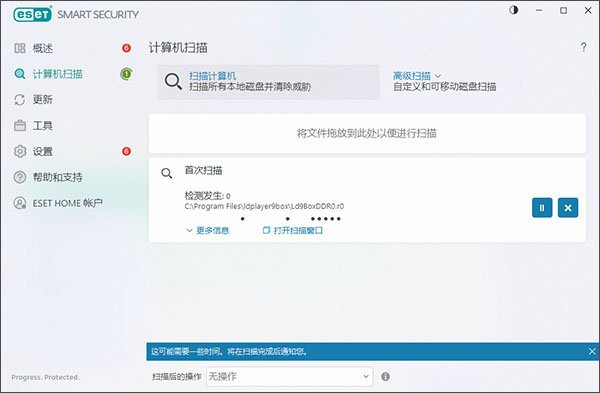Screen dimensions: 600x393
Task: Click the file drop area 将文件拖放到此处以便进行扫描
Action: 367,133
